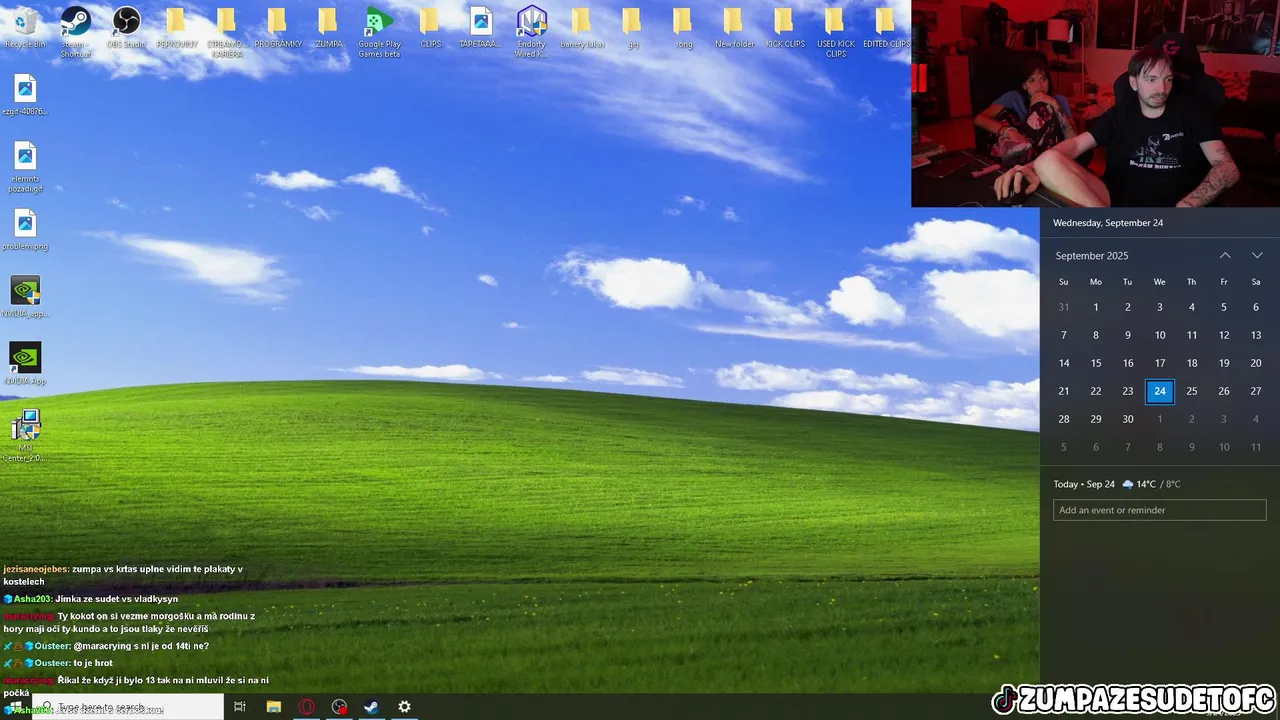
Task: Switch to Opera browser in taskbar
Action: [x=307, y=707]
